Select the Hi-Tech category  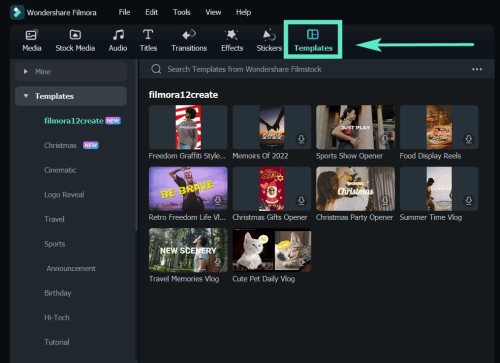point(57,318)
